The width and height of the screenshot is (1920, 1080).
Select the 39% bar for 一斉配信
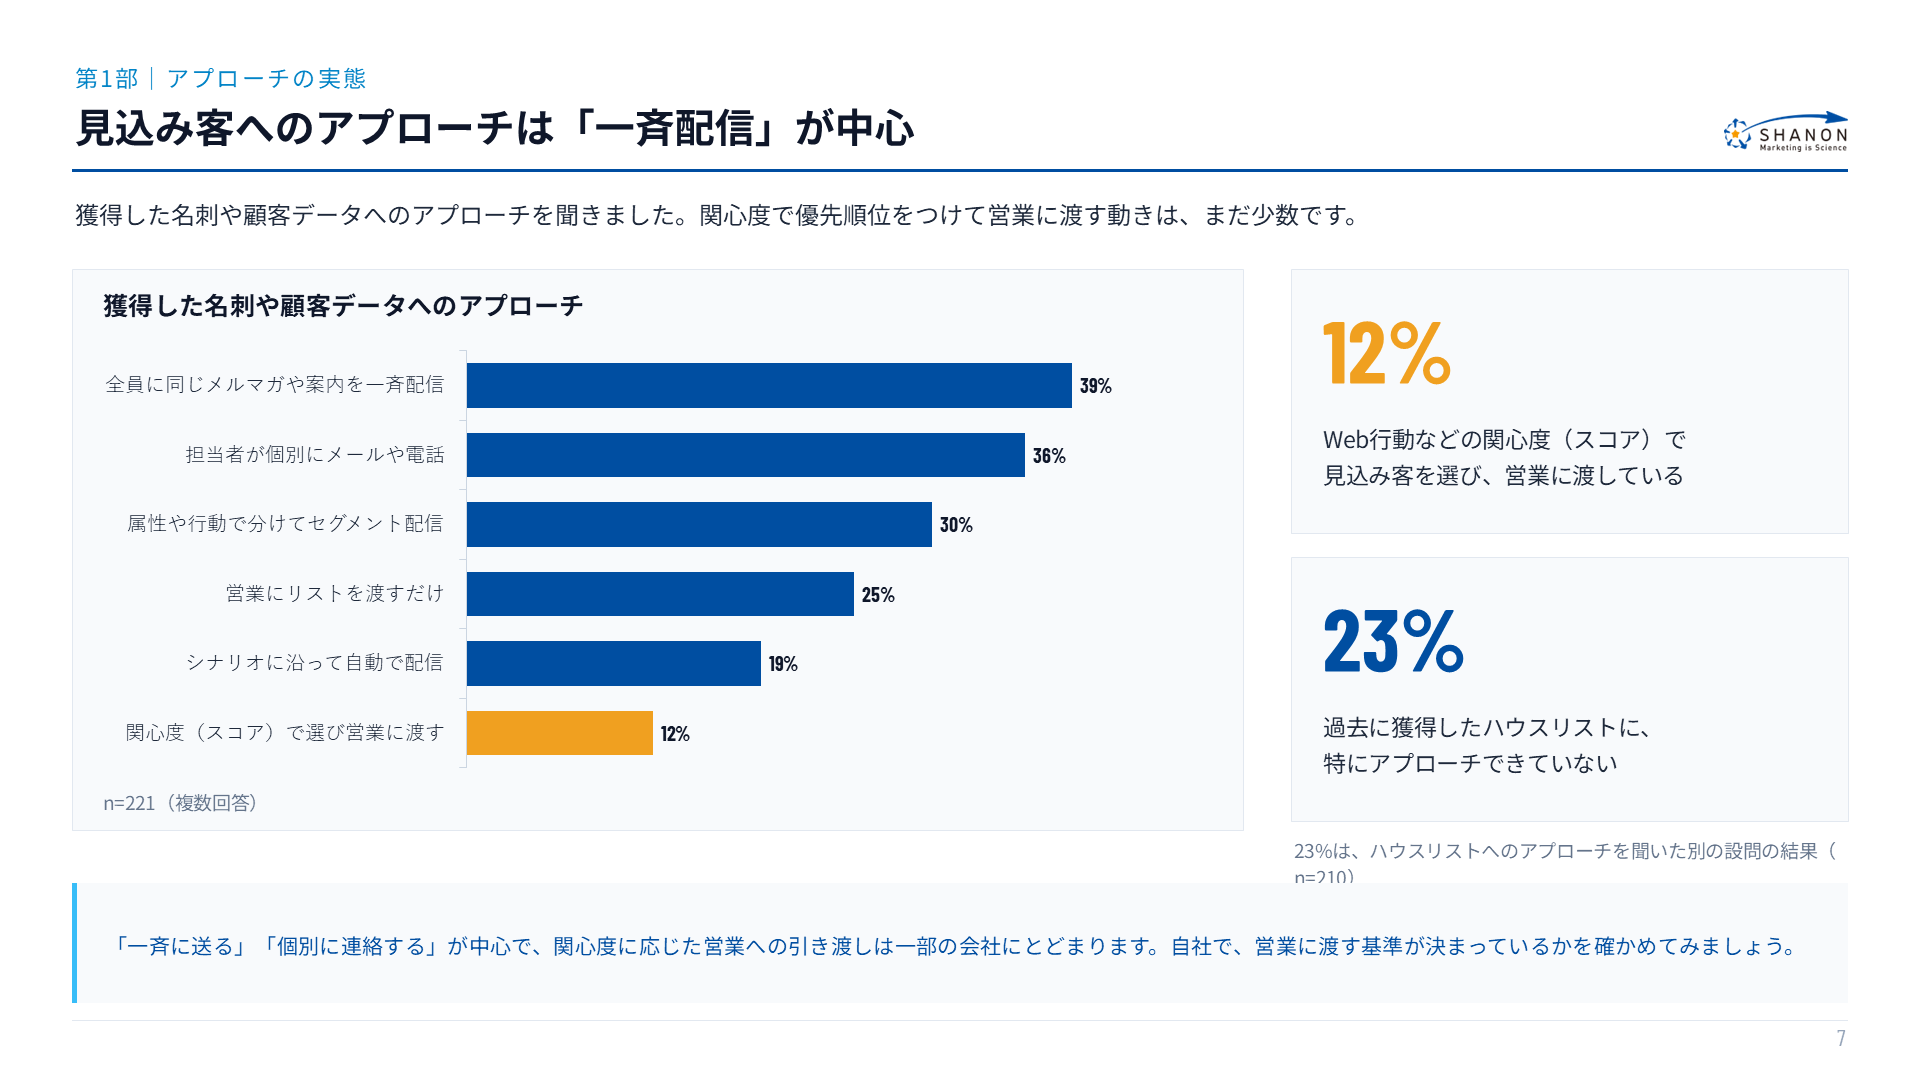769,385
